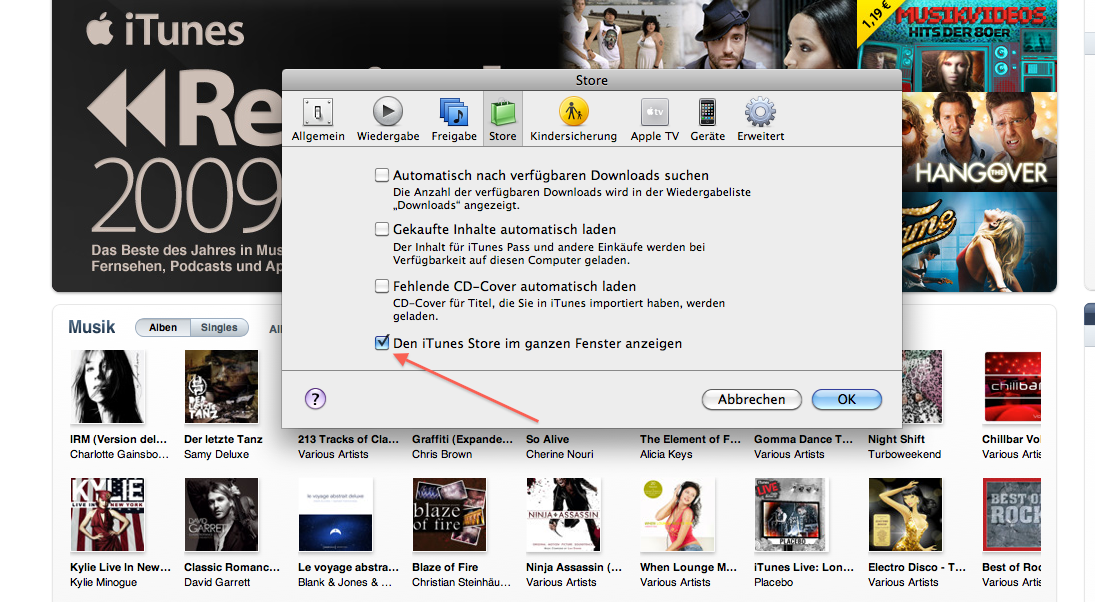Click artist name Blank & Jones
This screenshot has height=602, width=1095.
point(345,582)
